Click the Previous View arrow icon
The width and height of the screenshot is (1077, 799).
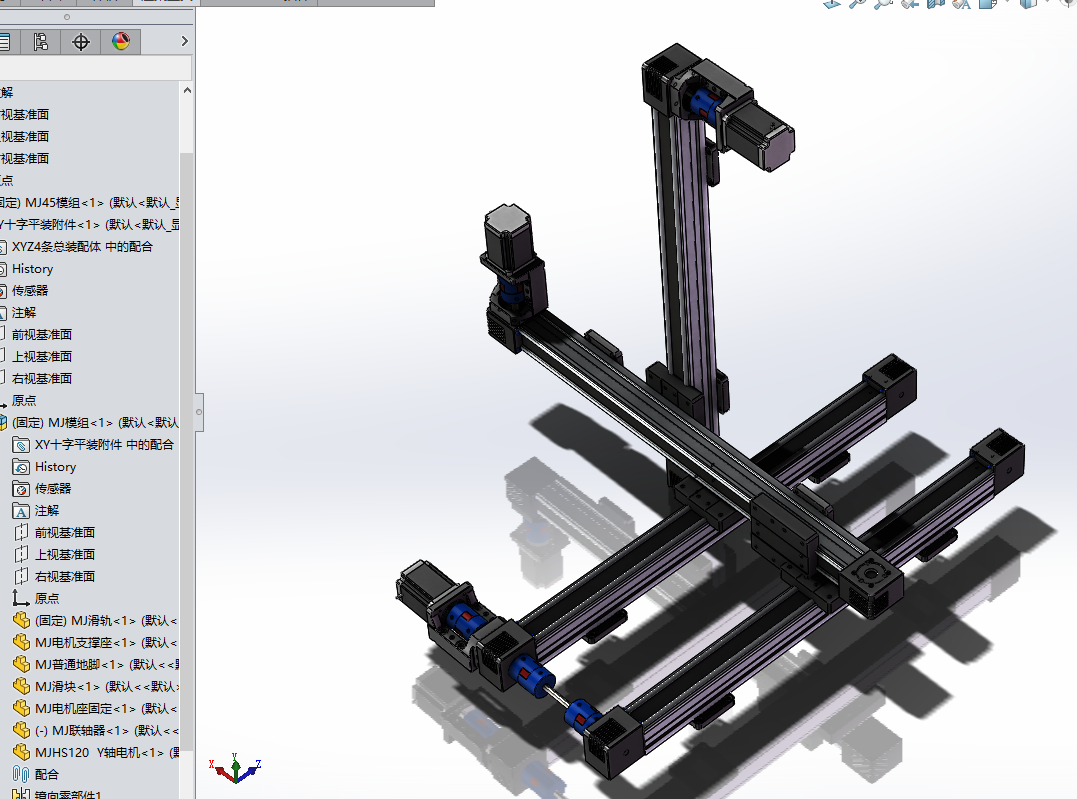click(x=909, y=3)
